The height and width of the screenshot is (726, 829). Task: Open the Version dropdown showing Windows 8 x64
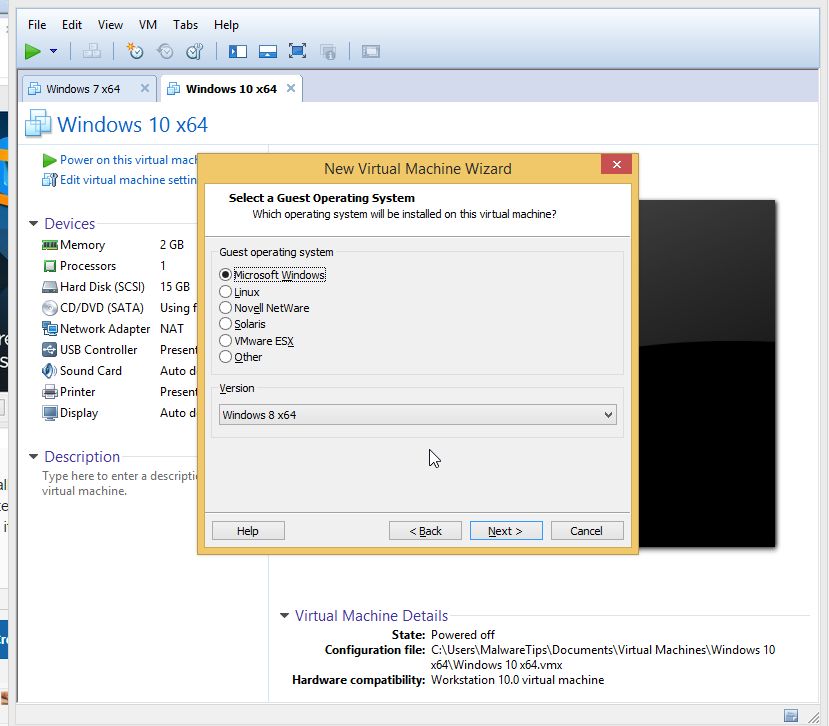click(418, 415)
